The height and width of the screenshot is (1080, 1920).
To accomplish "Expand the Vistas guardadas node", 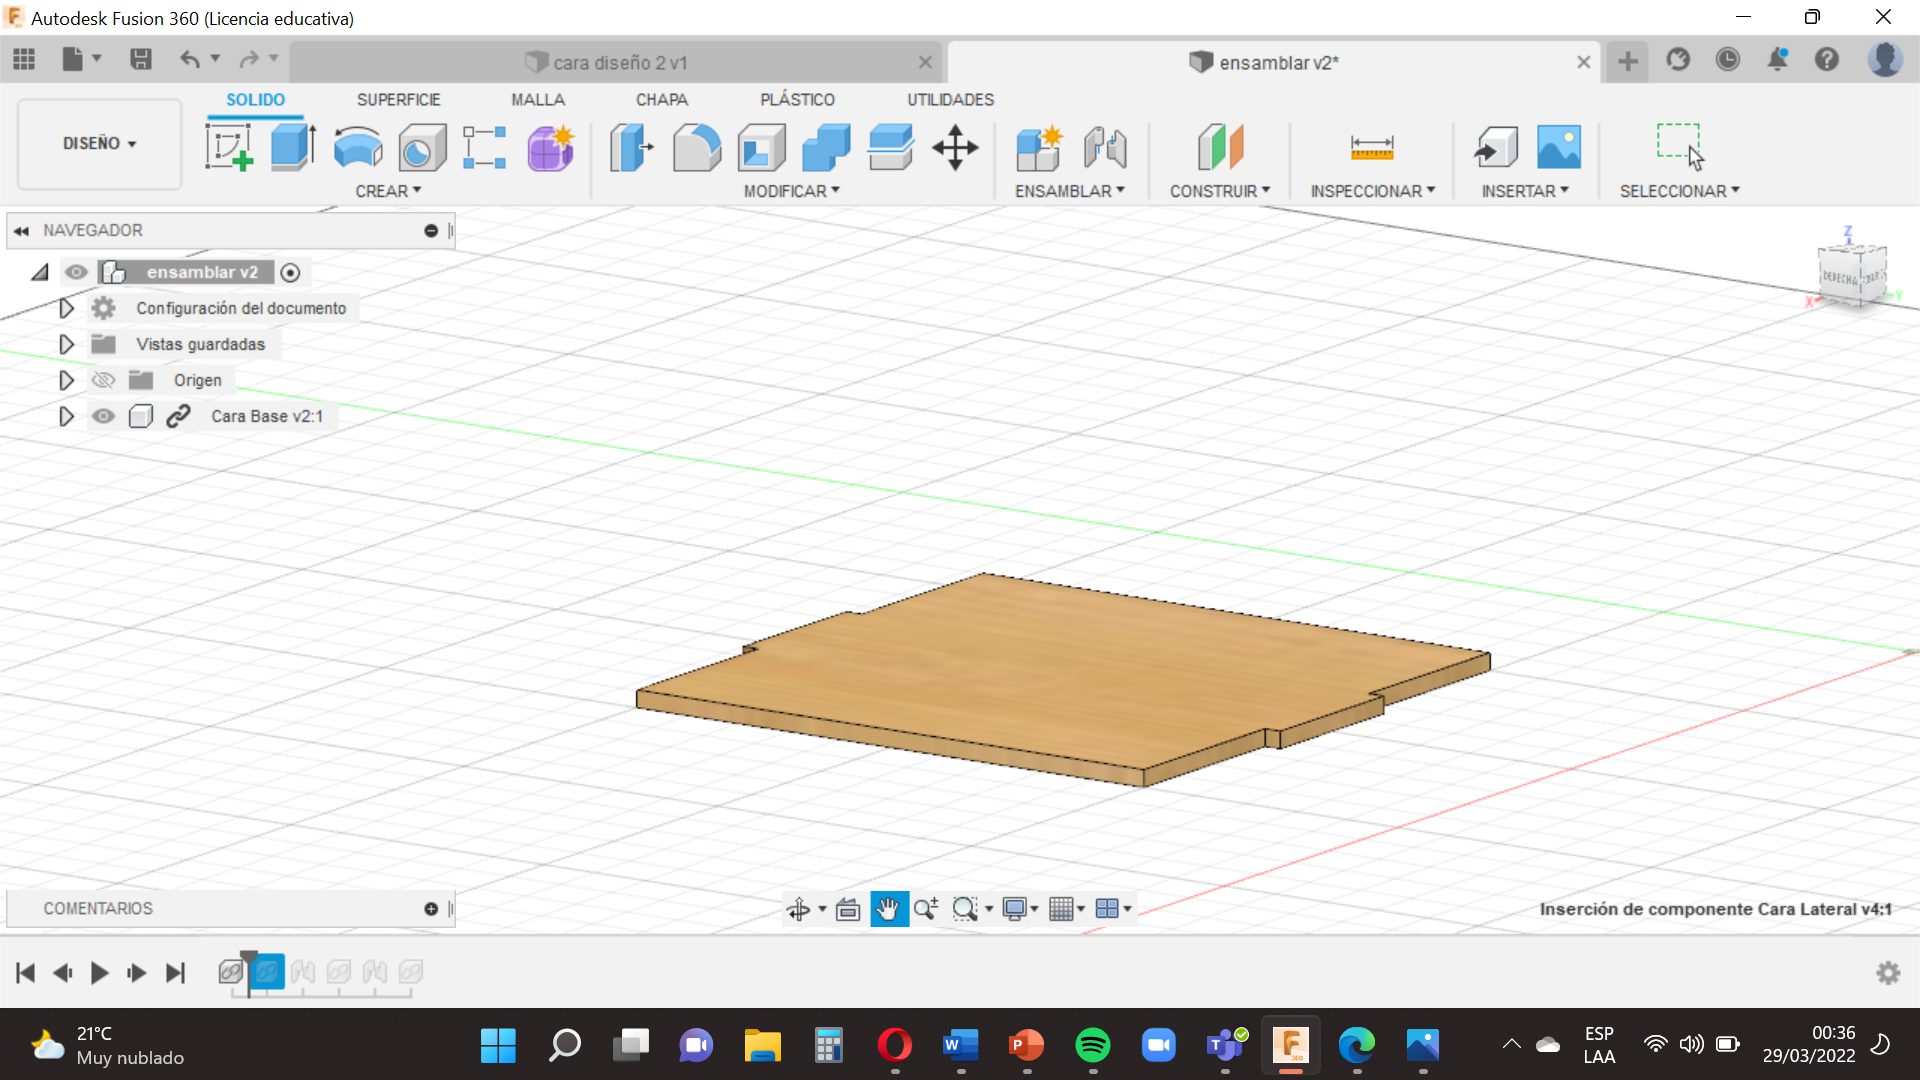I will tap(66, 344).
